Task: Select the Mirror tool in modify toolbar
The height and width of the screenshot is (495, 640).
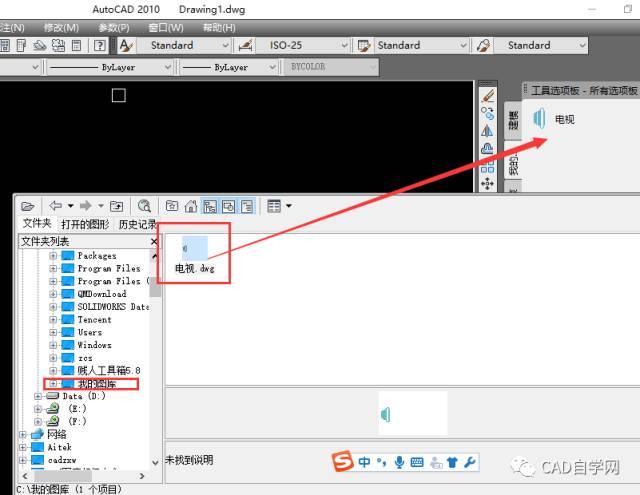Action: [x=487, y=131]
